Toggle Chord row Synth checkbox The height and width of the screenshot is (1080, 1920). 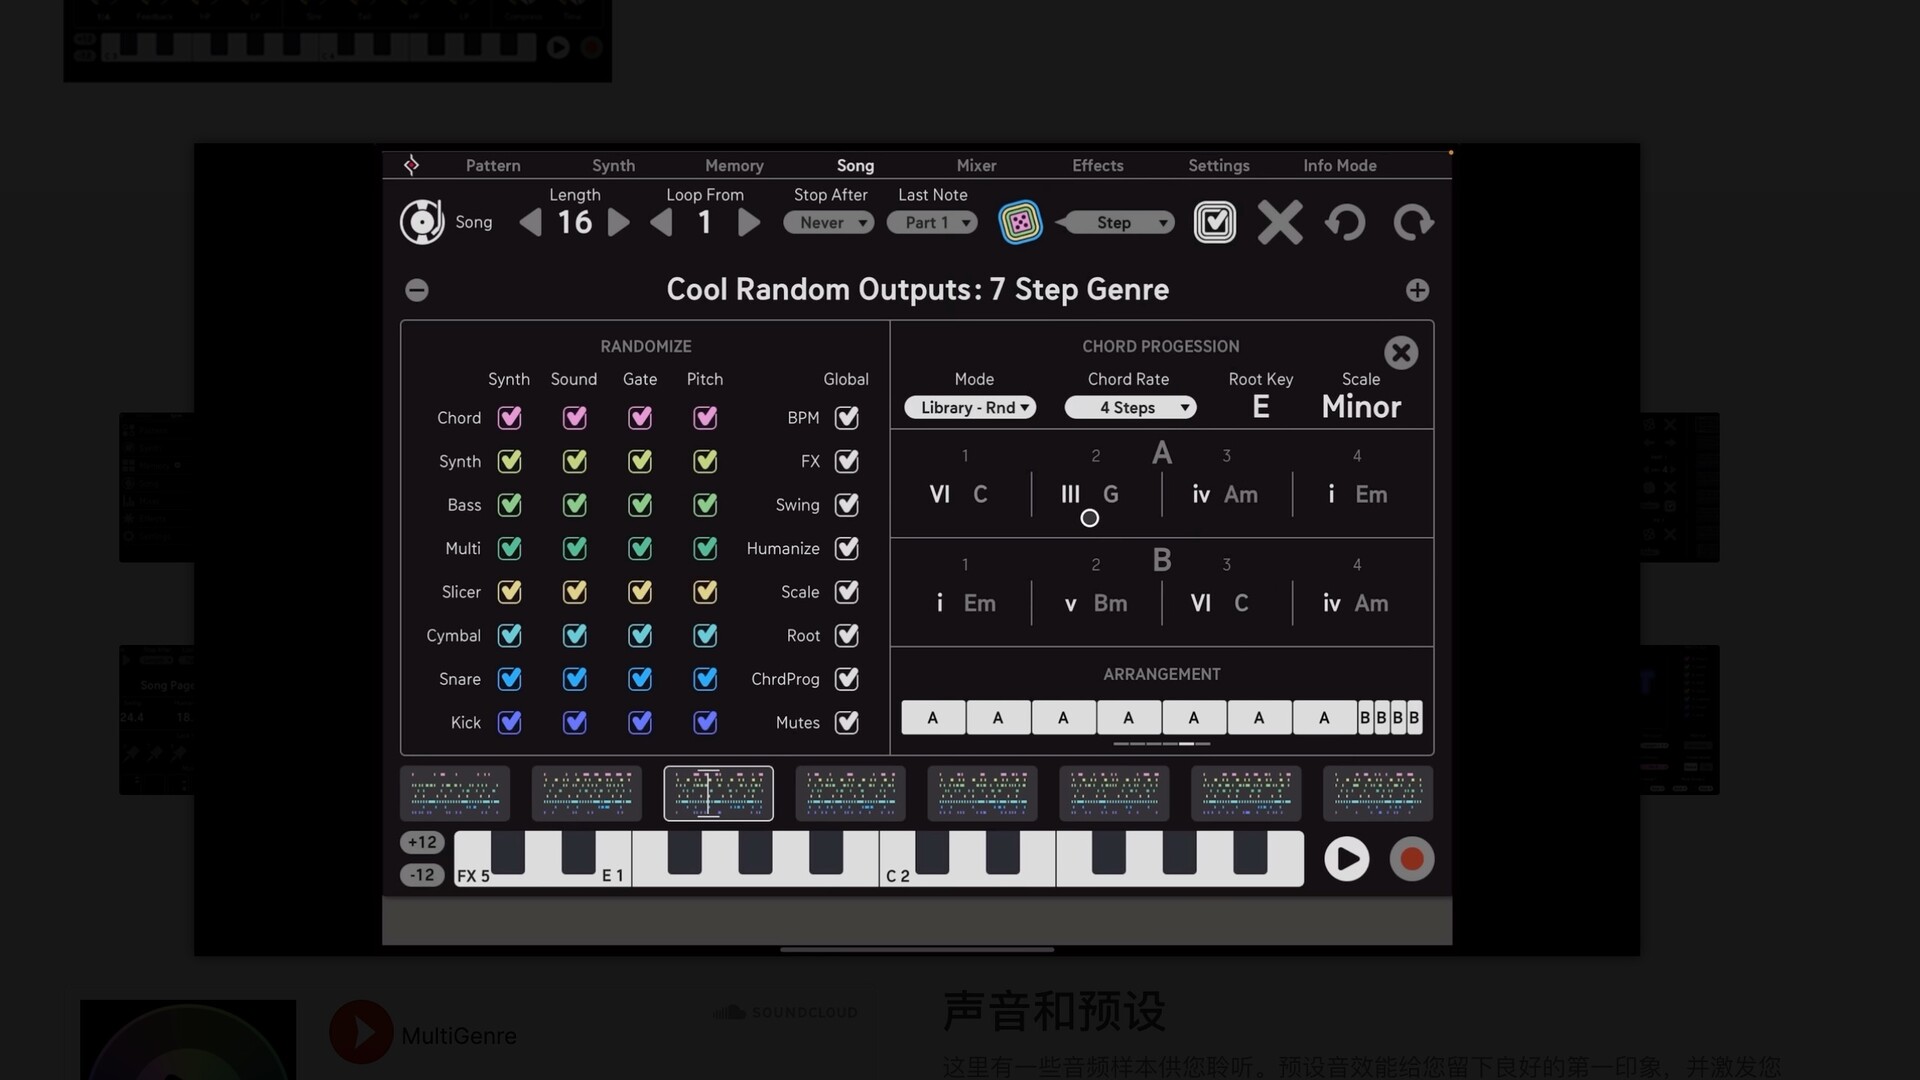tap(510, 418)
